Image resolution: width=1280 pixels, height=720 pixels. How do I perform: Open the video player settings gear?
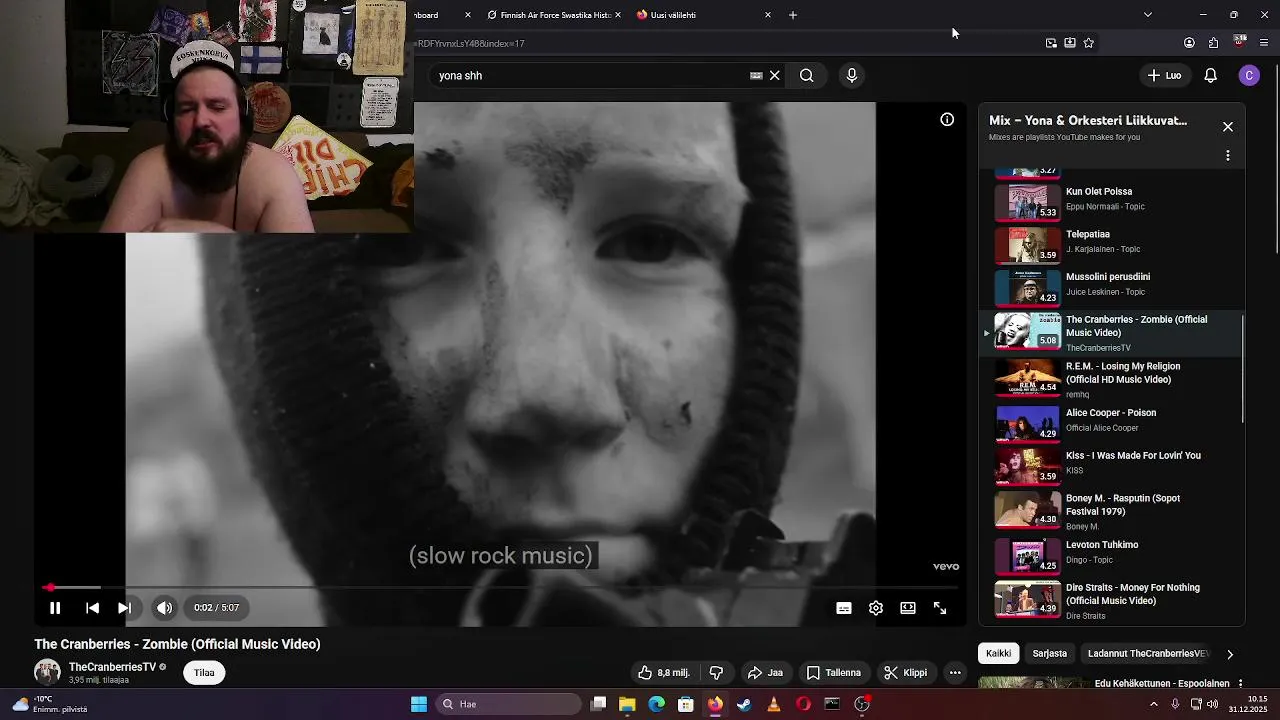[876, 608]
